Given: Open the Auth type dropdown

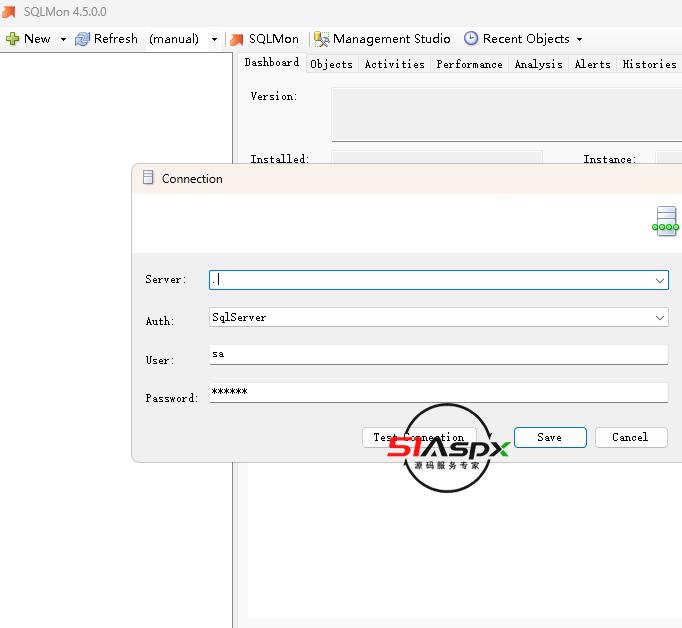Looking at the screenshot, I should pyautogui.click(x=660, y=317).
